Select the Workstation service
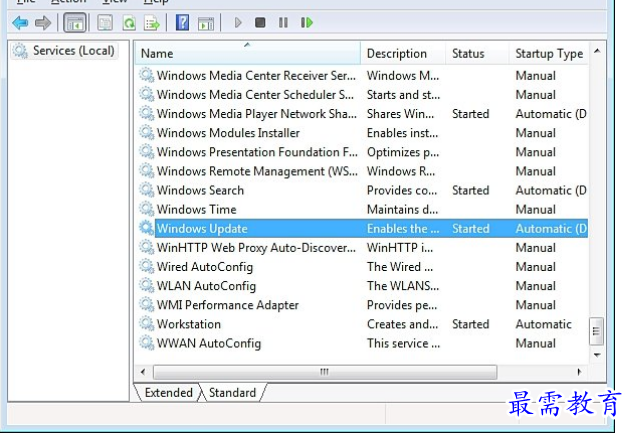Screen dimensions: 630x435 click(x=363, y=324)
